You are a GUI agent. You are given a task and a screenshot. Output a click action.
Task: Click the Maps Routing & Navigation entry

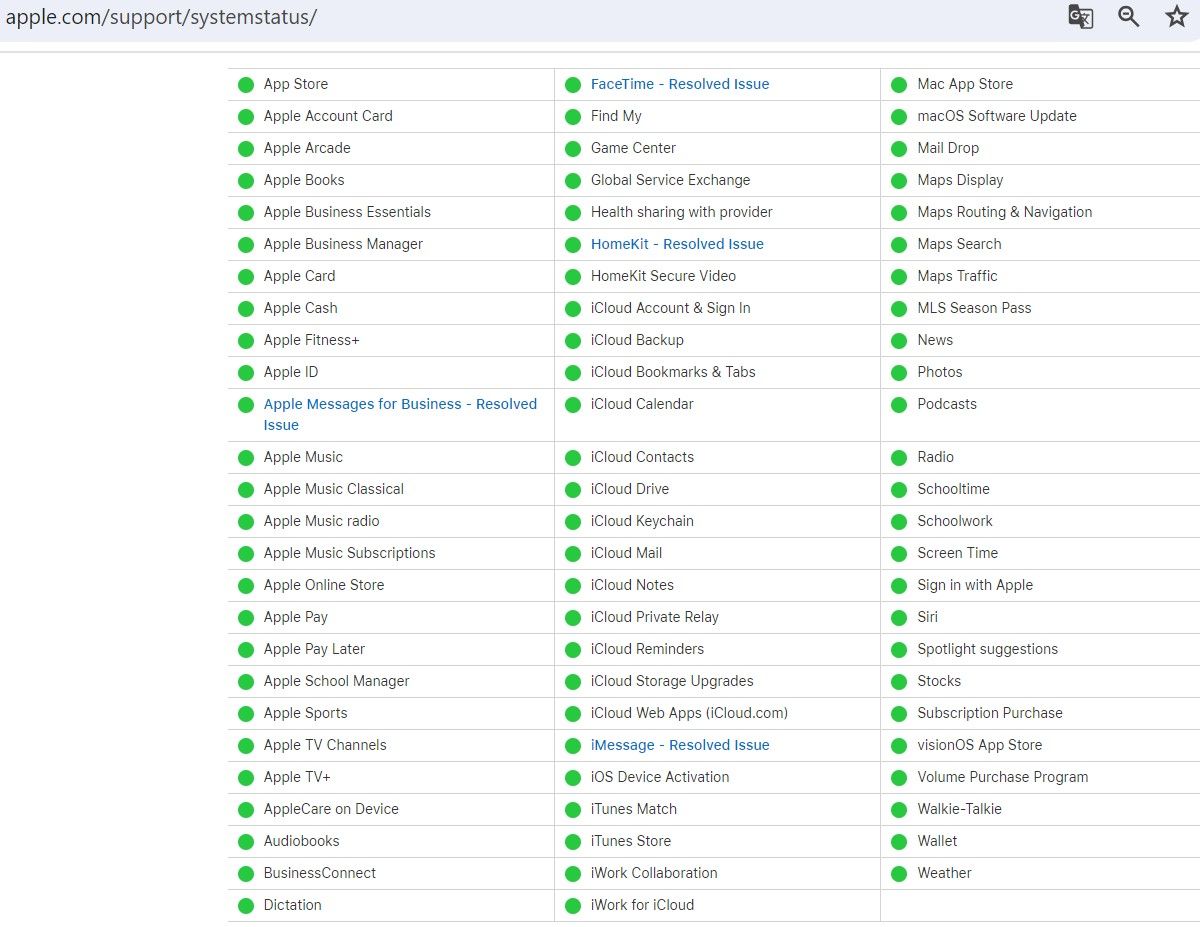[1004, 212]
